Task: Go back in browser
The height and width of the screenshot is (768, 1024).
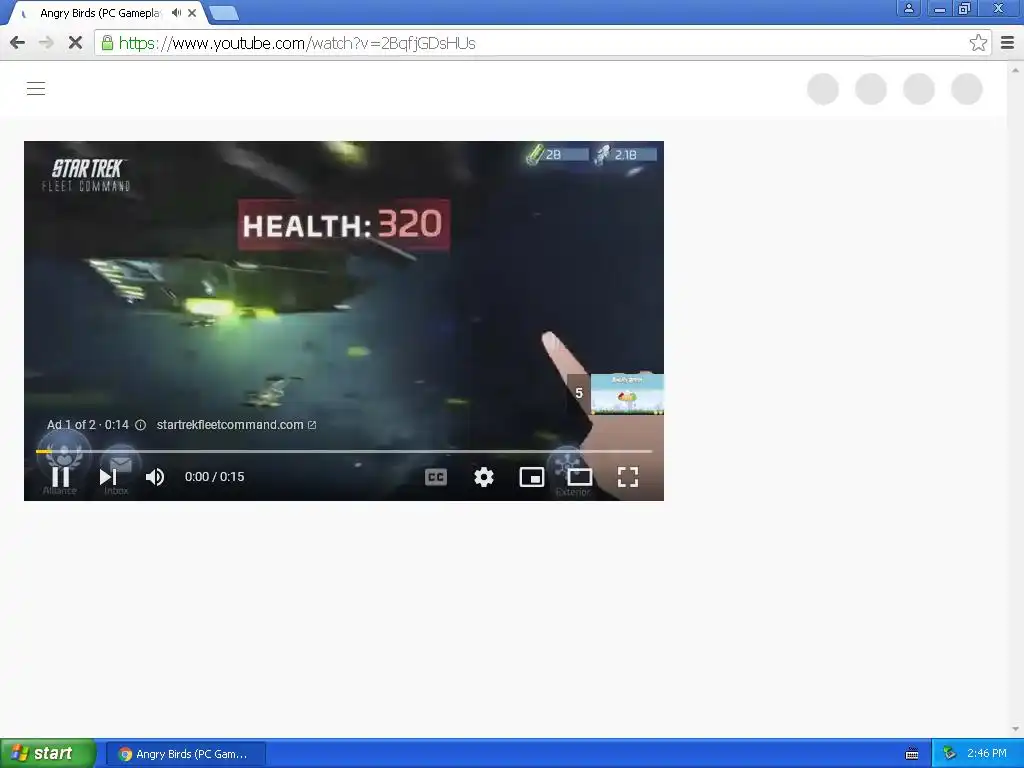Action: coord(18,43)
